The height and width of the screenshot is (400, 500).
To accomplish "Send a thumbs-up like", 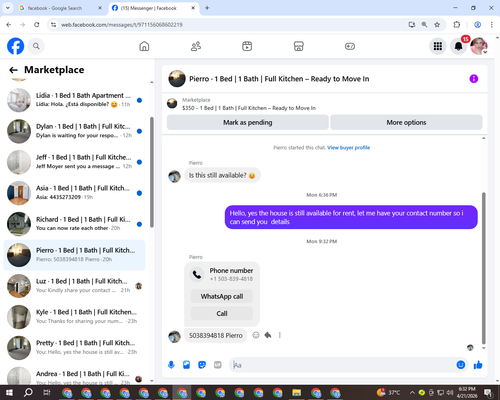I will [478, 365].
